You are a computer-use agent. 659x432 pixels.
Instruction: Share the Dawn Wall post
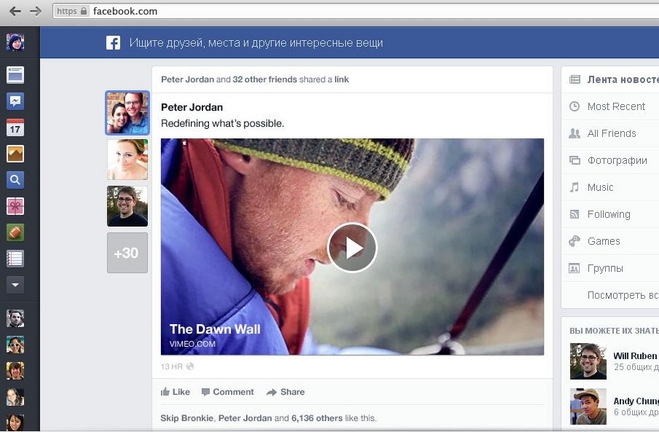pos(286,392)
